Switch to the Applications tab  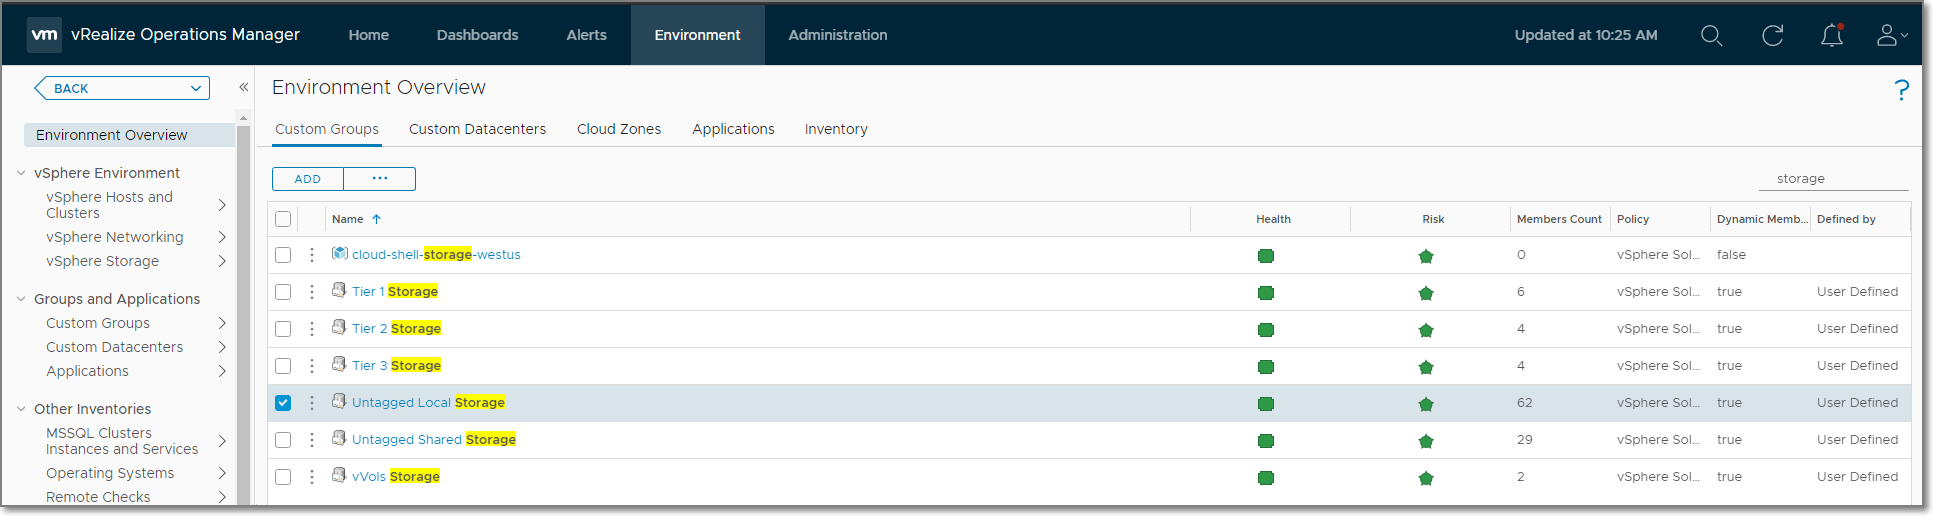point(733,129)
